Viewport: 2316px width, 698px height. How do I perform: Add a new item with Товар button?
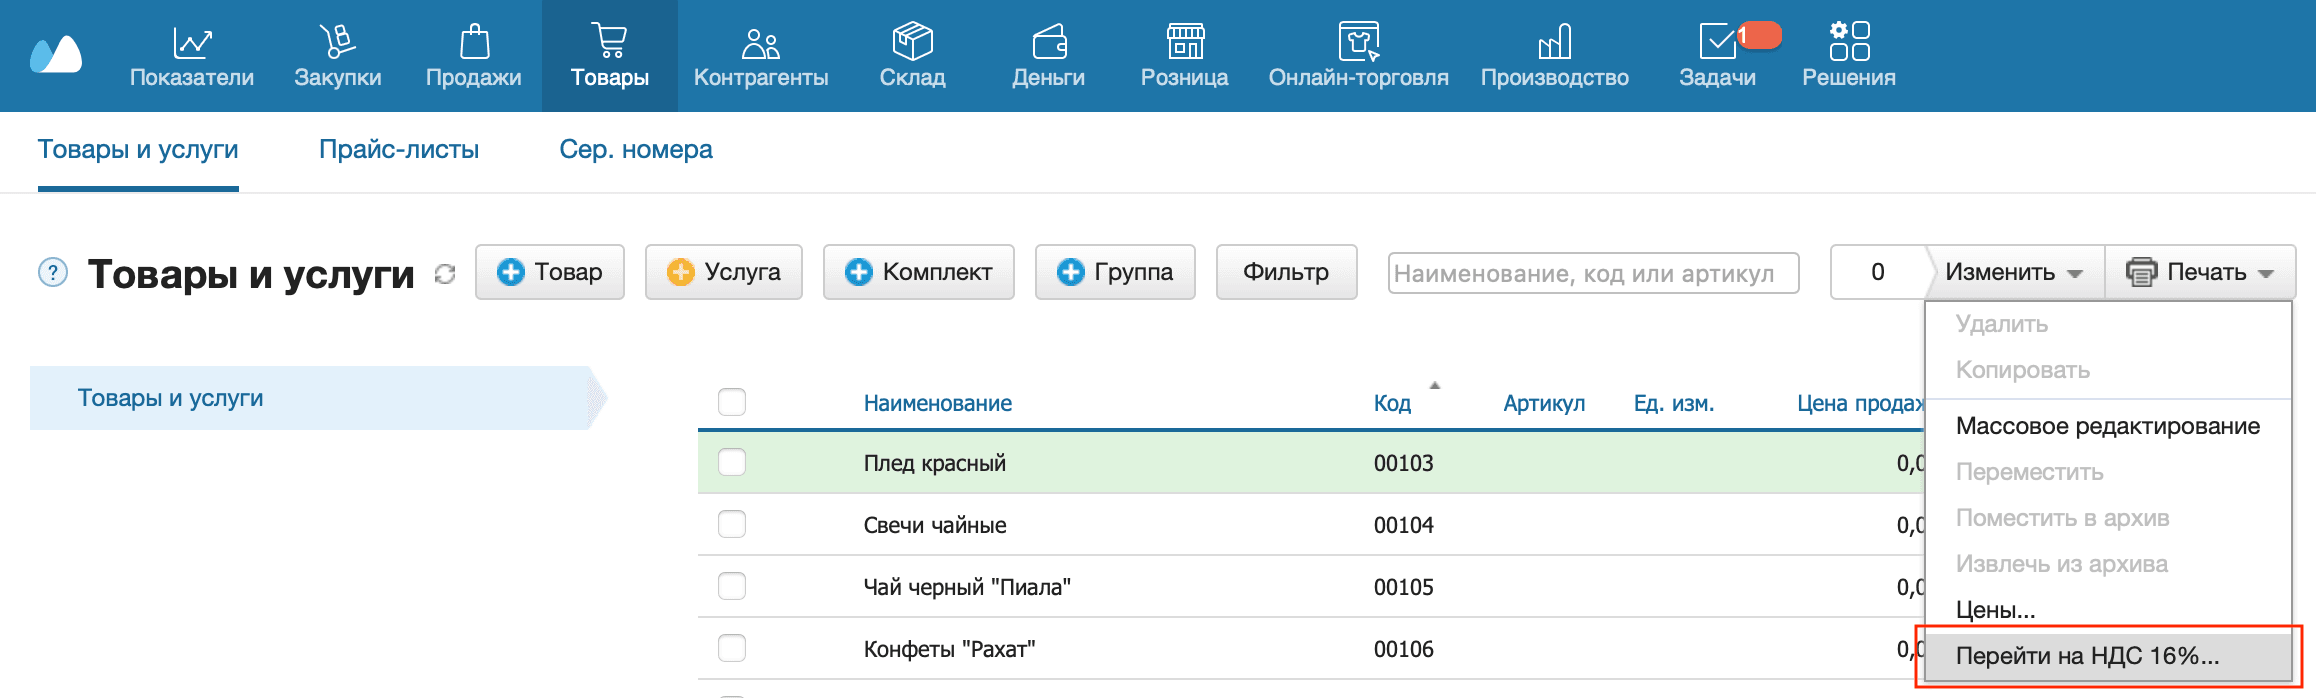click(x=550, y=272)
